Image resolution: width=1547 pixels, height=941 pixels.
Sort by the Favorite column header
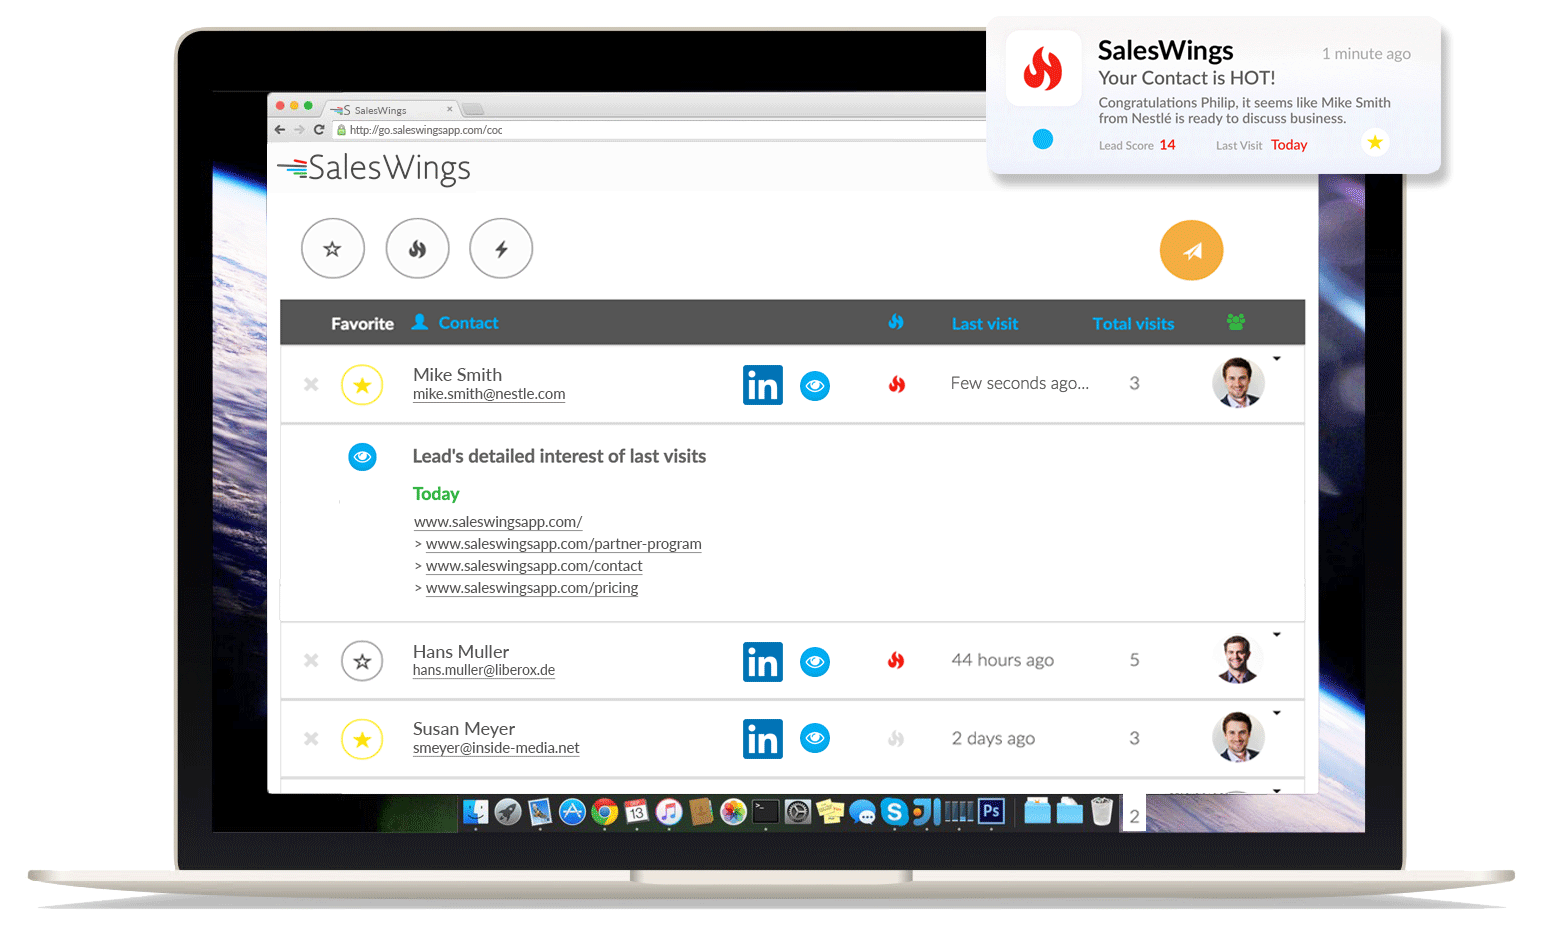[x=362, y=324]
